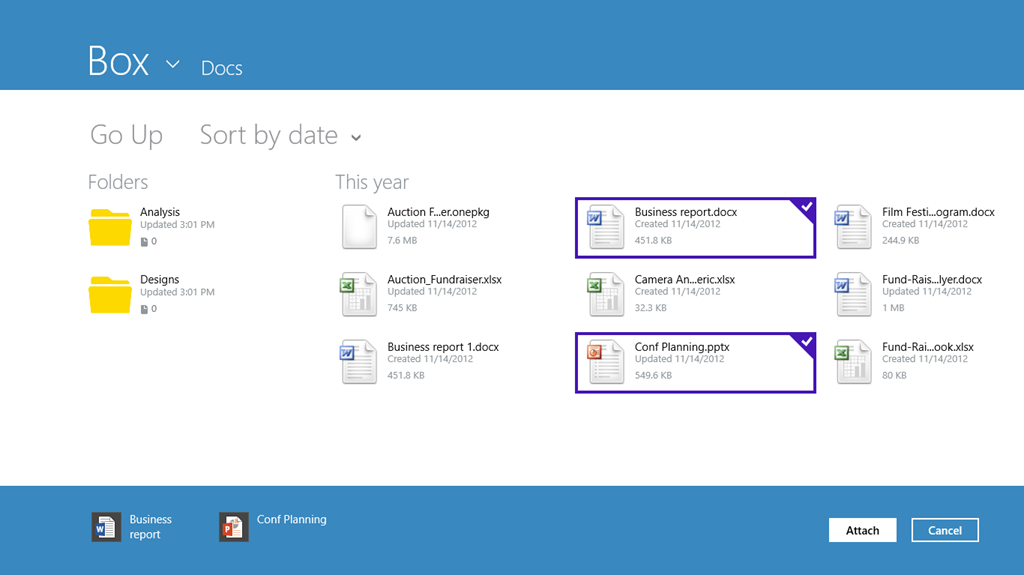Image resolution: width=1024 pixels, height=575 pixels.
Task: Click the Fund-Rai...ook.xlsx file name
Action: coord(928,347)
